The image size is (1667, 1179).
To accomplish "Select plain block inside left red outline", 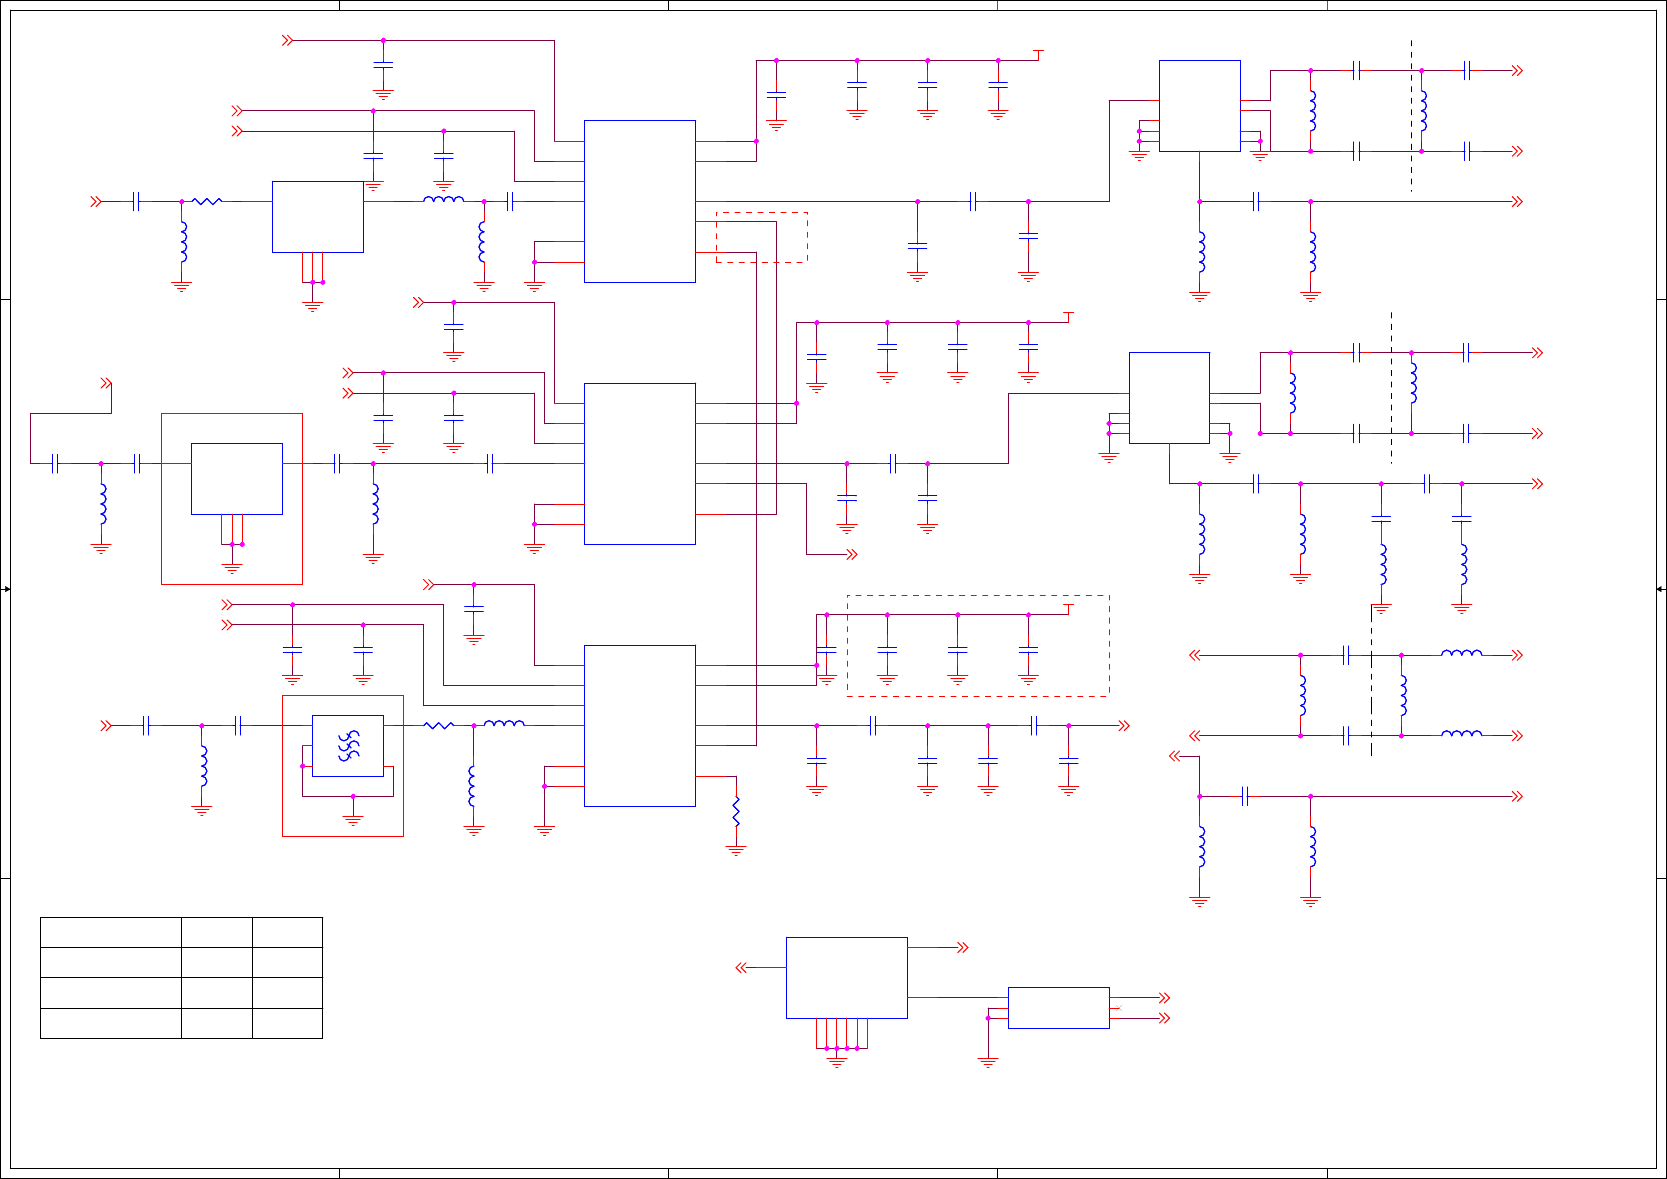I will click(237, 479).
